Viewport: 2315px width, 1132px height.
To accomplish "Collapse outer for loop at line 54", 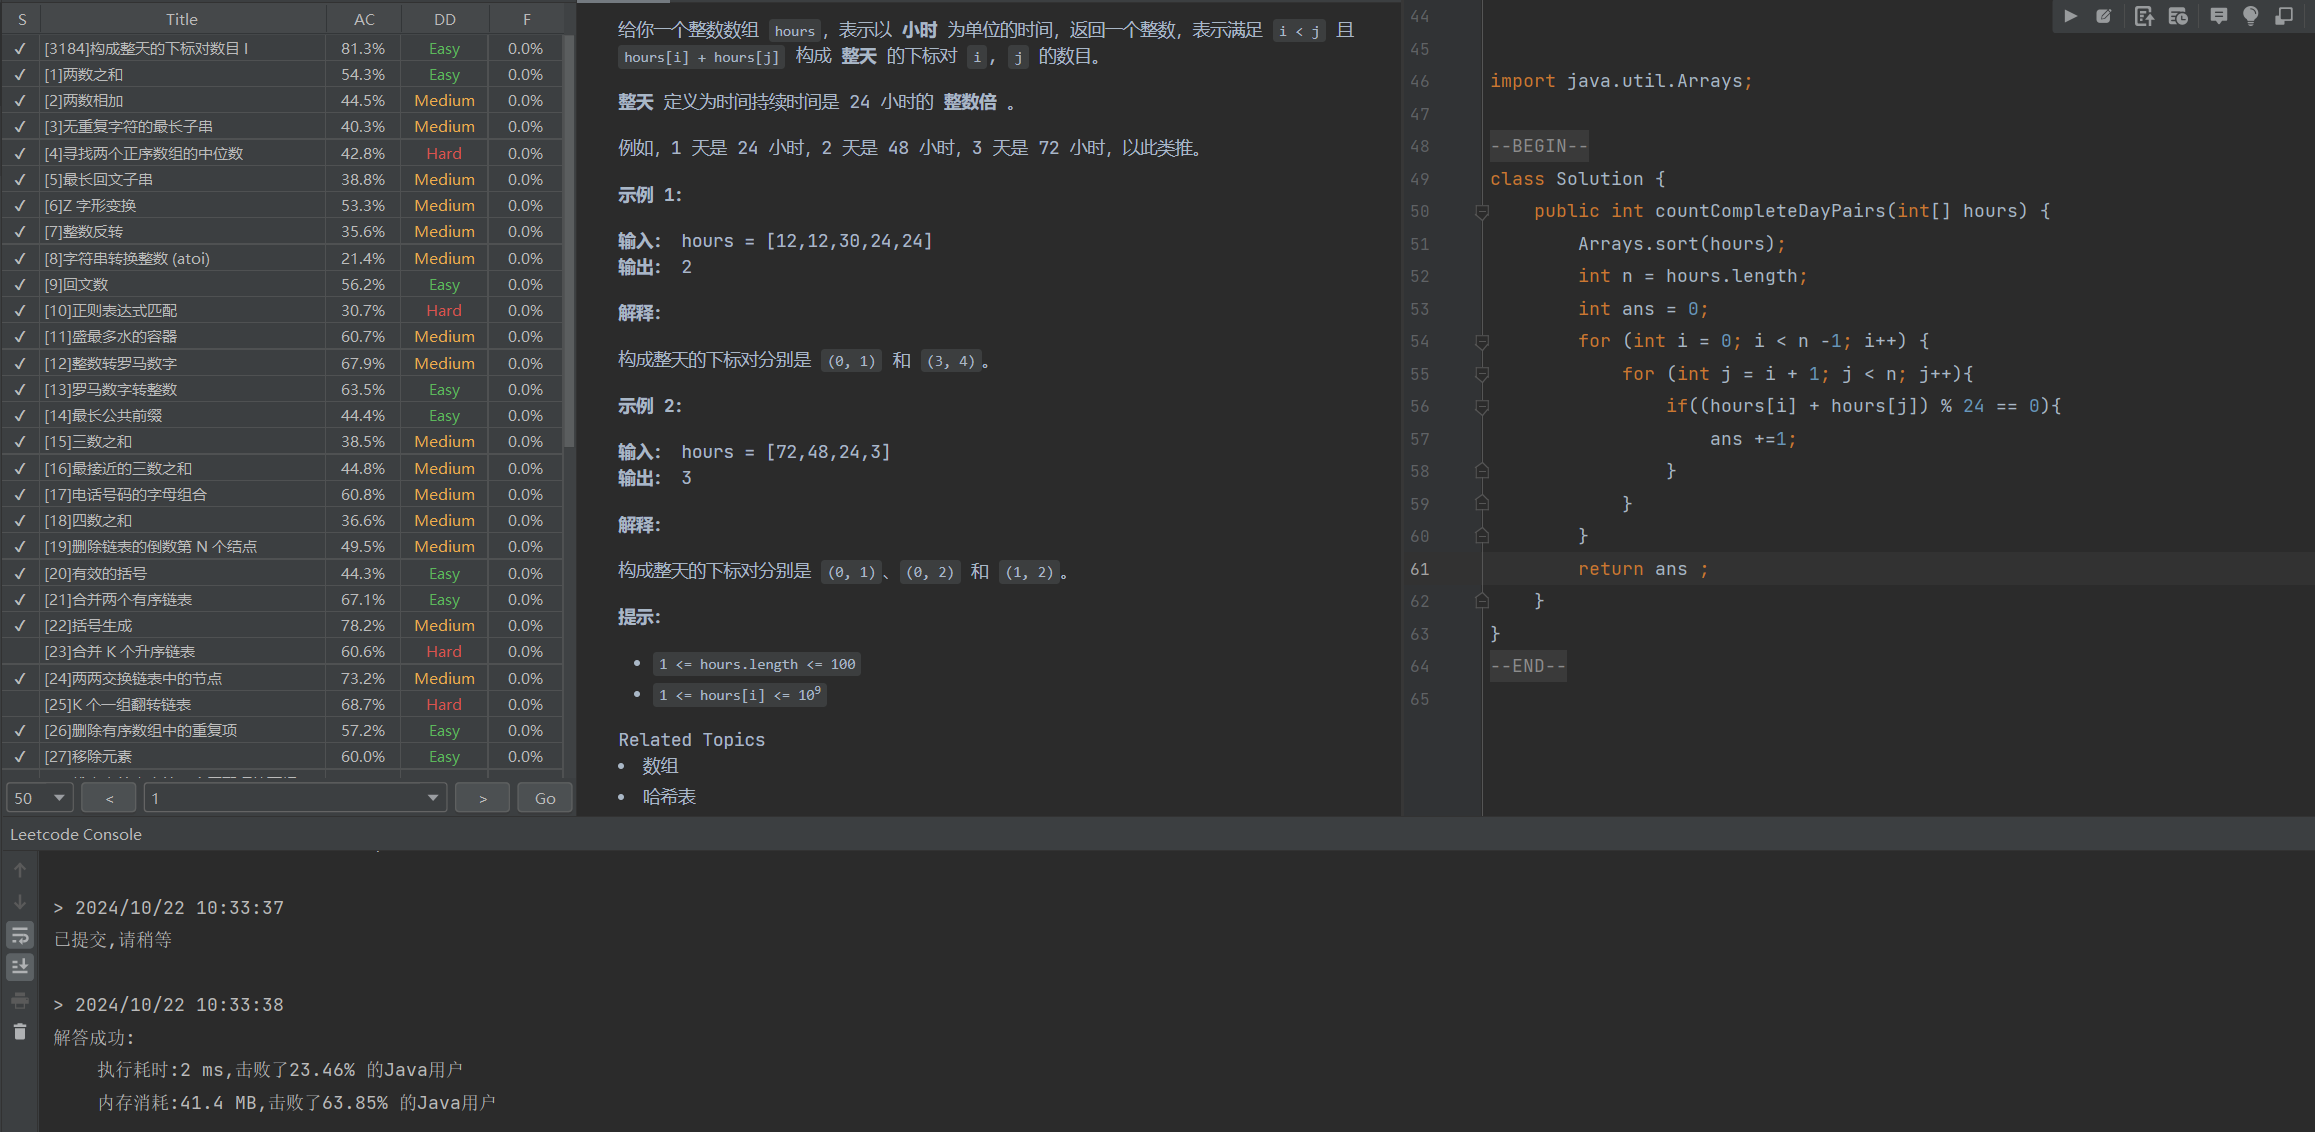I will pyautogui.click(x=1482, y=341).
